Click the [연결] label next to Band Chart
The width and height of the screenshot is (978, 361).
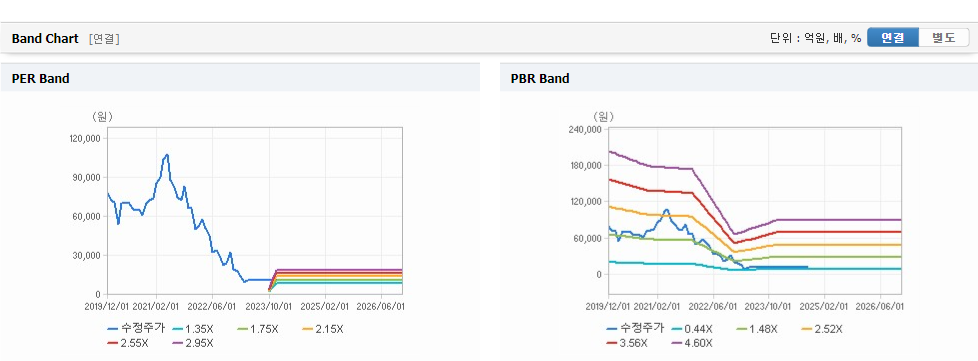click(x=104, y=39)
